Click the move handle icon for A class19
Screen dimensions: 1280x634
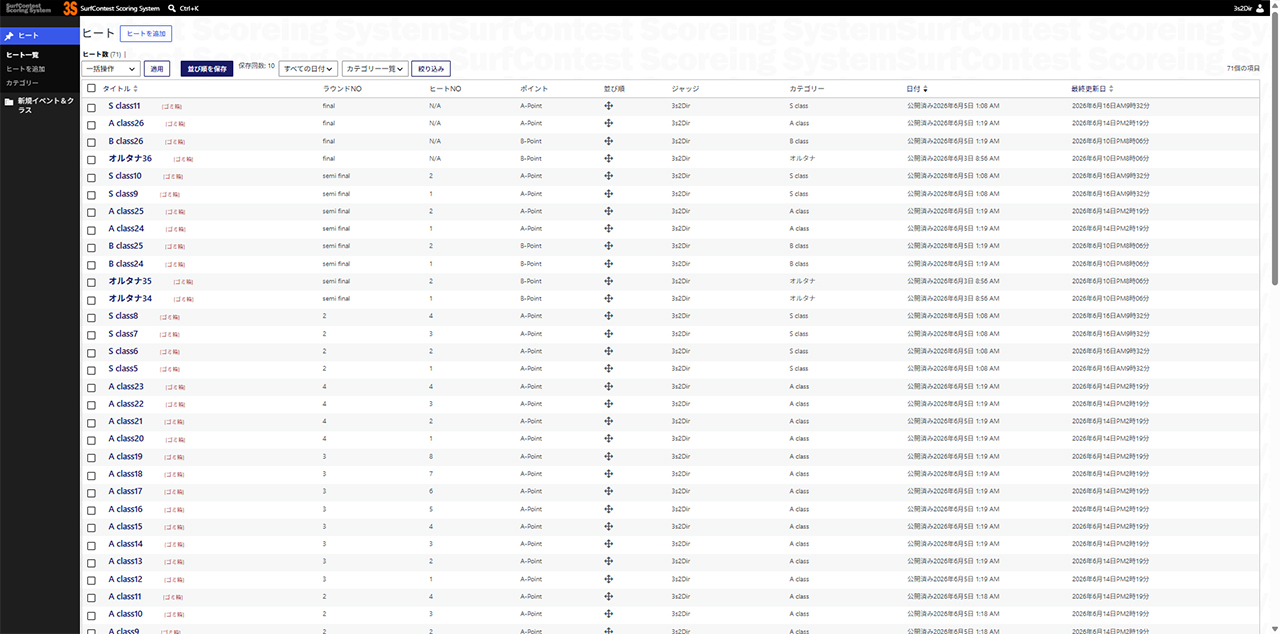[608, 456]
